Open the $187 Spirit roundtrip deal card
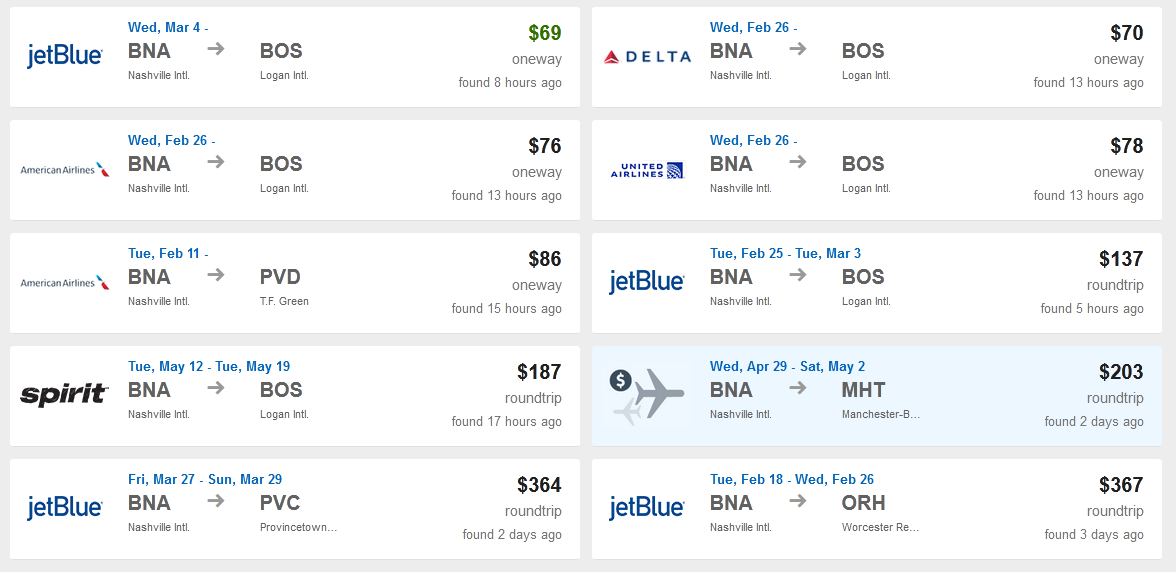Viewport: 1176px width, 572px height. tap(295, 396)
